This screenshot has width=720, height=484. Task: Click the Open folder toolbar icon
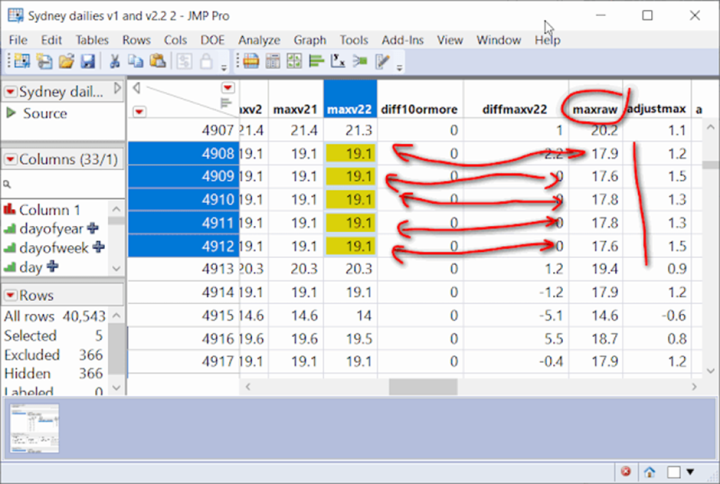click(x=66, y=62)
